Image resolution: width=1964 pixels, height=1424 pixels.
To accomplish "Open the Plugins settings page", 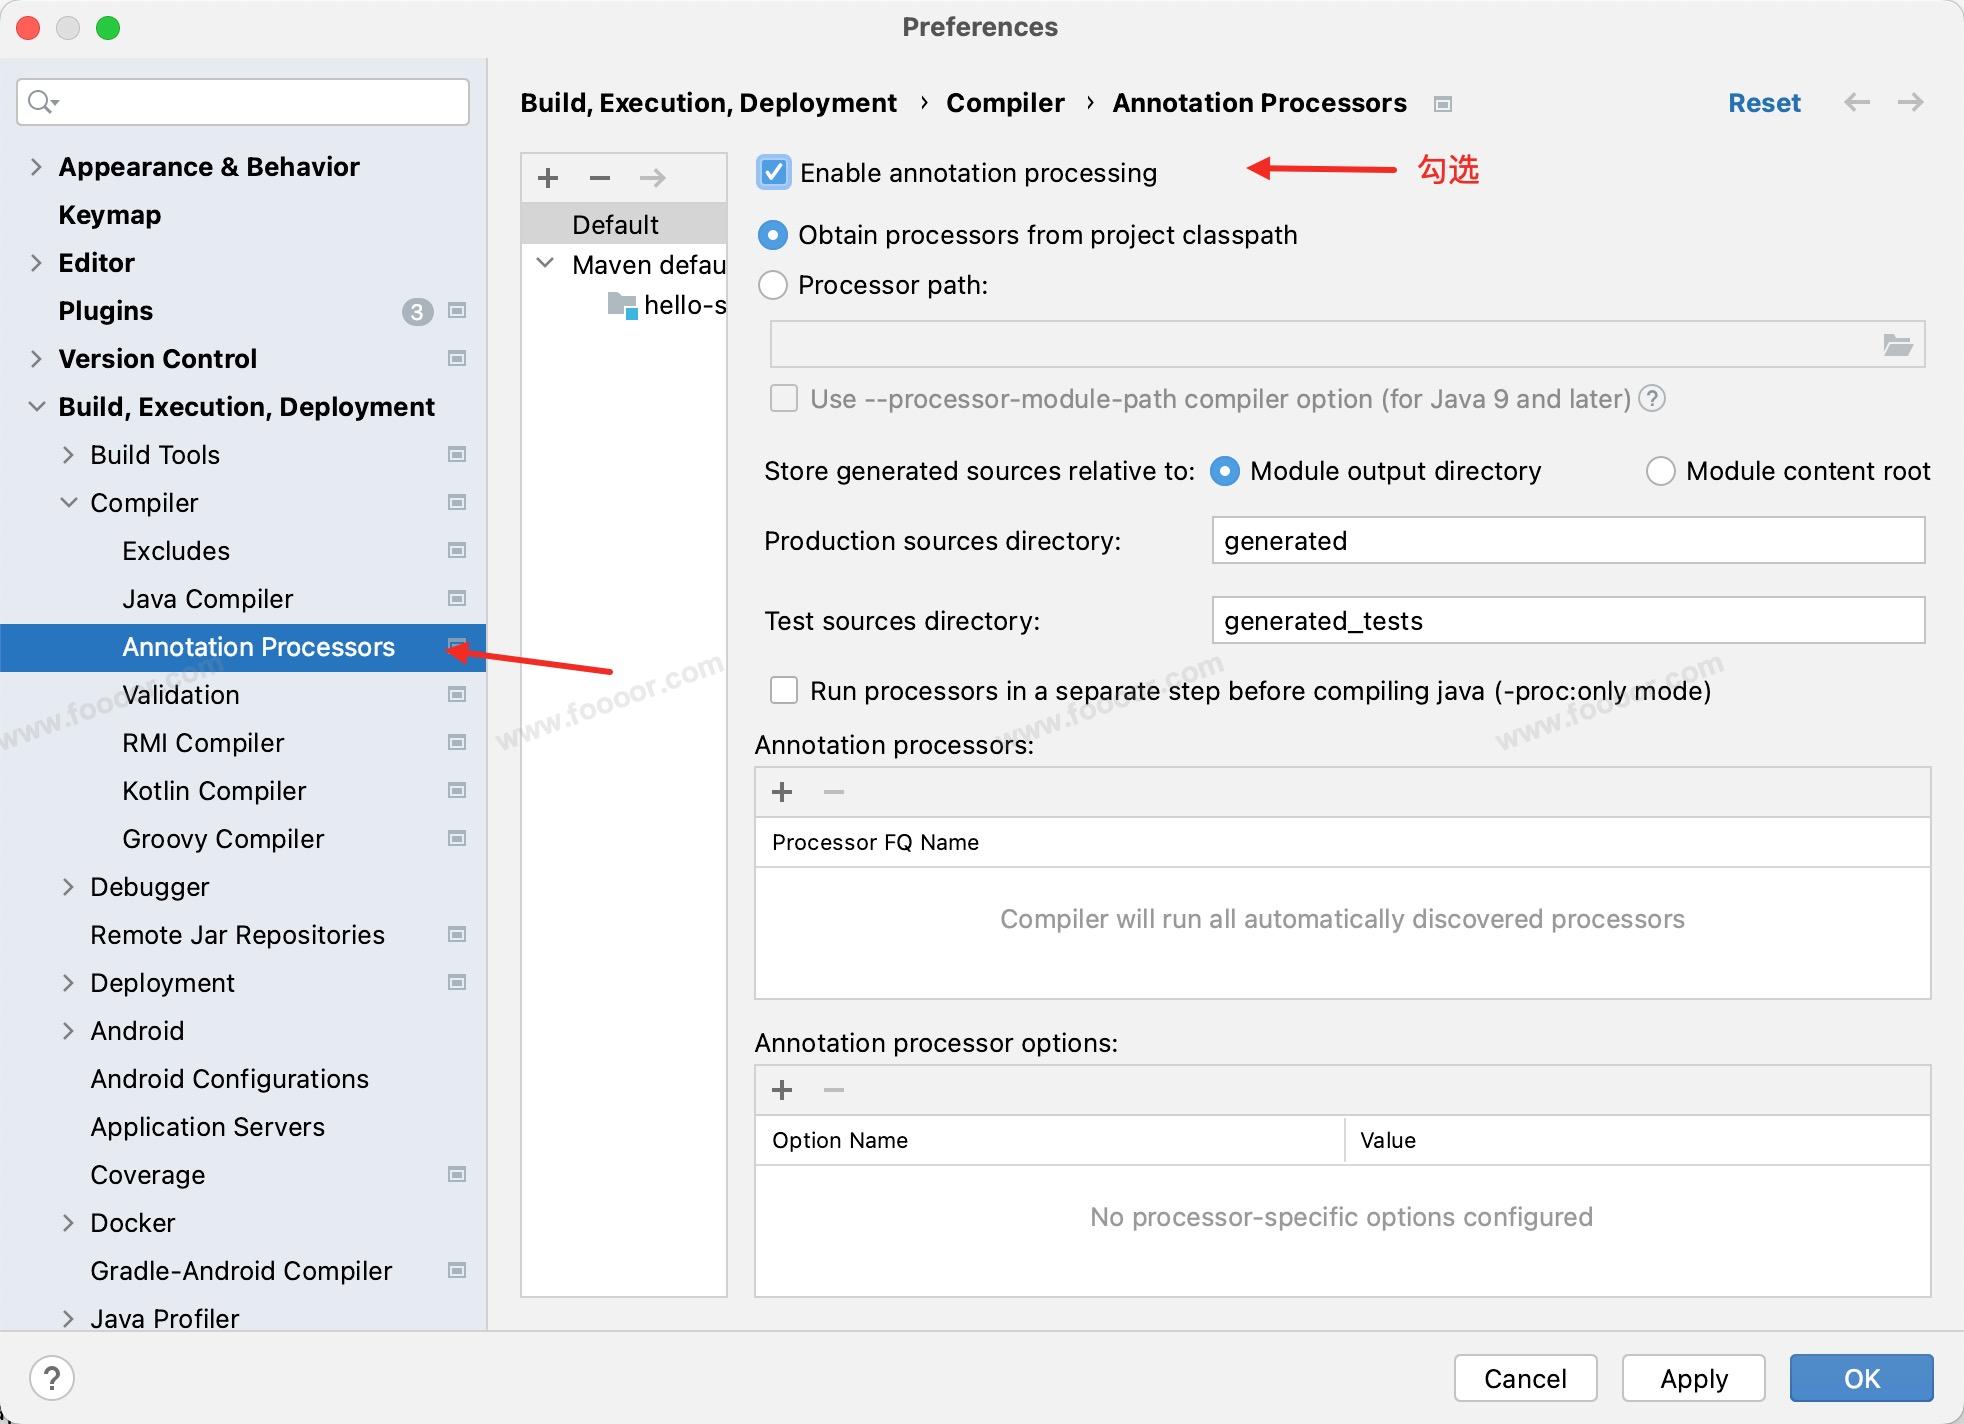I will pos(106,311).
